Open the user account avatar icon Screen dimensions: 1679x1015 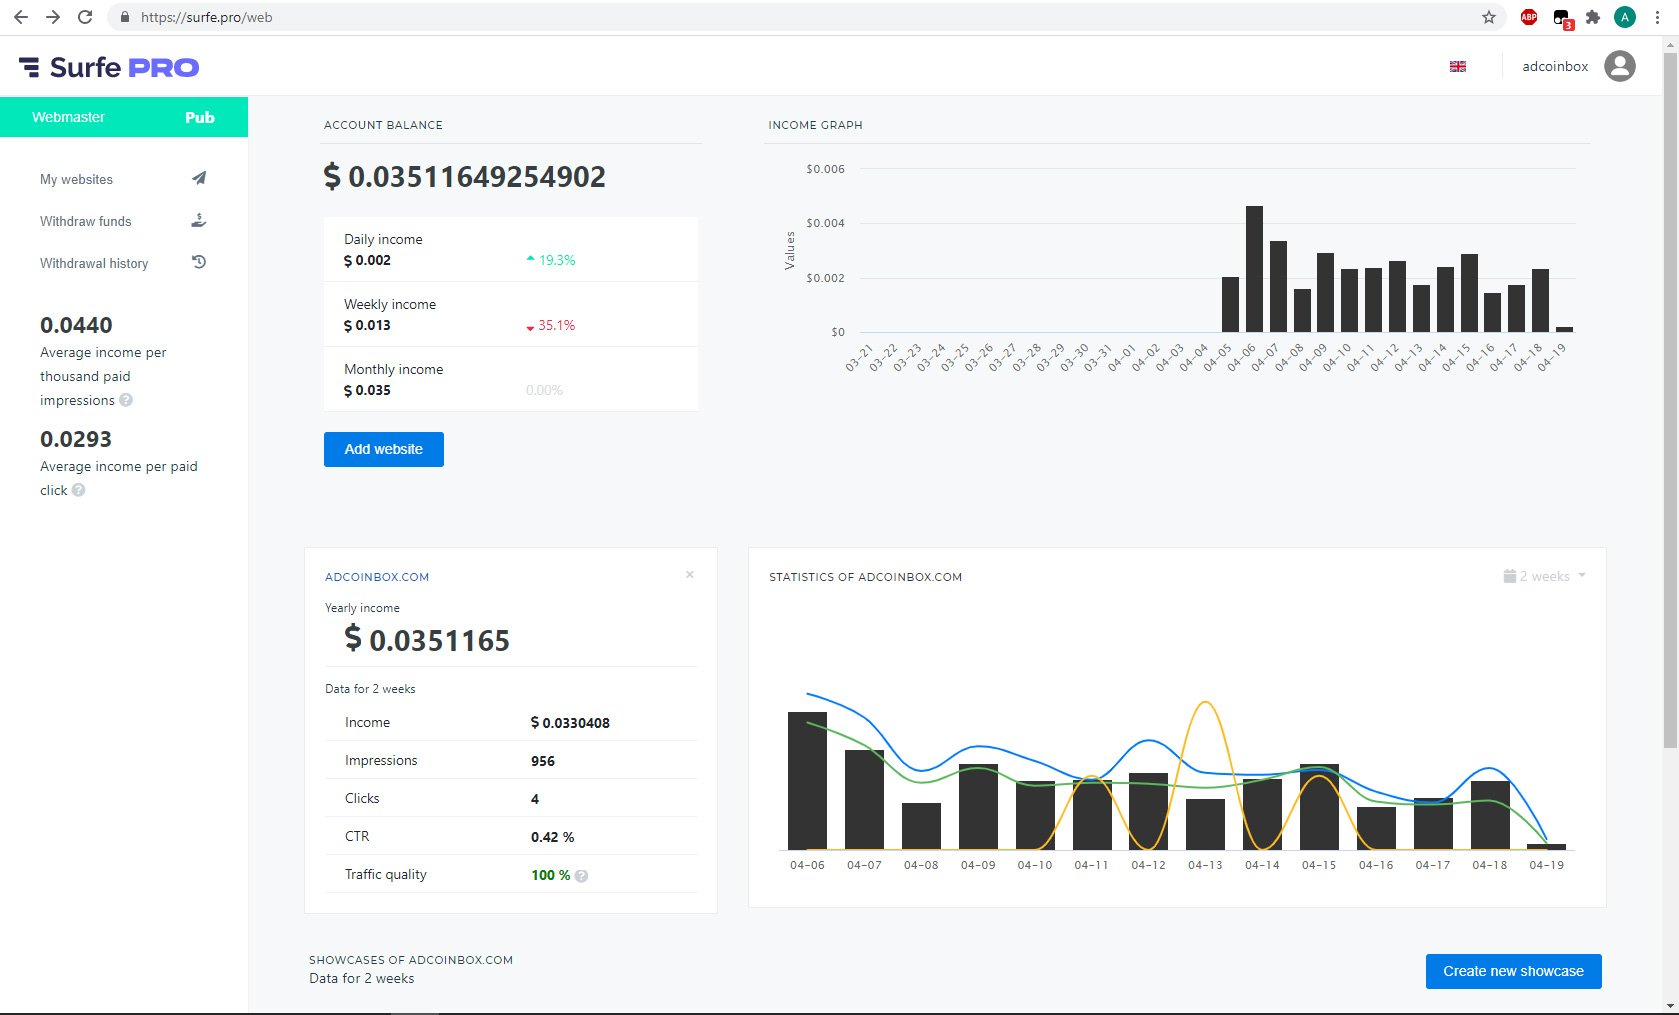(x=1620, y=66)
